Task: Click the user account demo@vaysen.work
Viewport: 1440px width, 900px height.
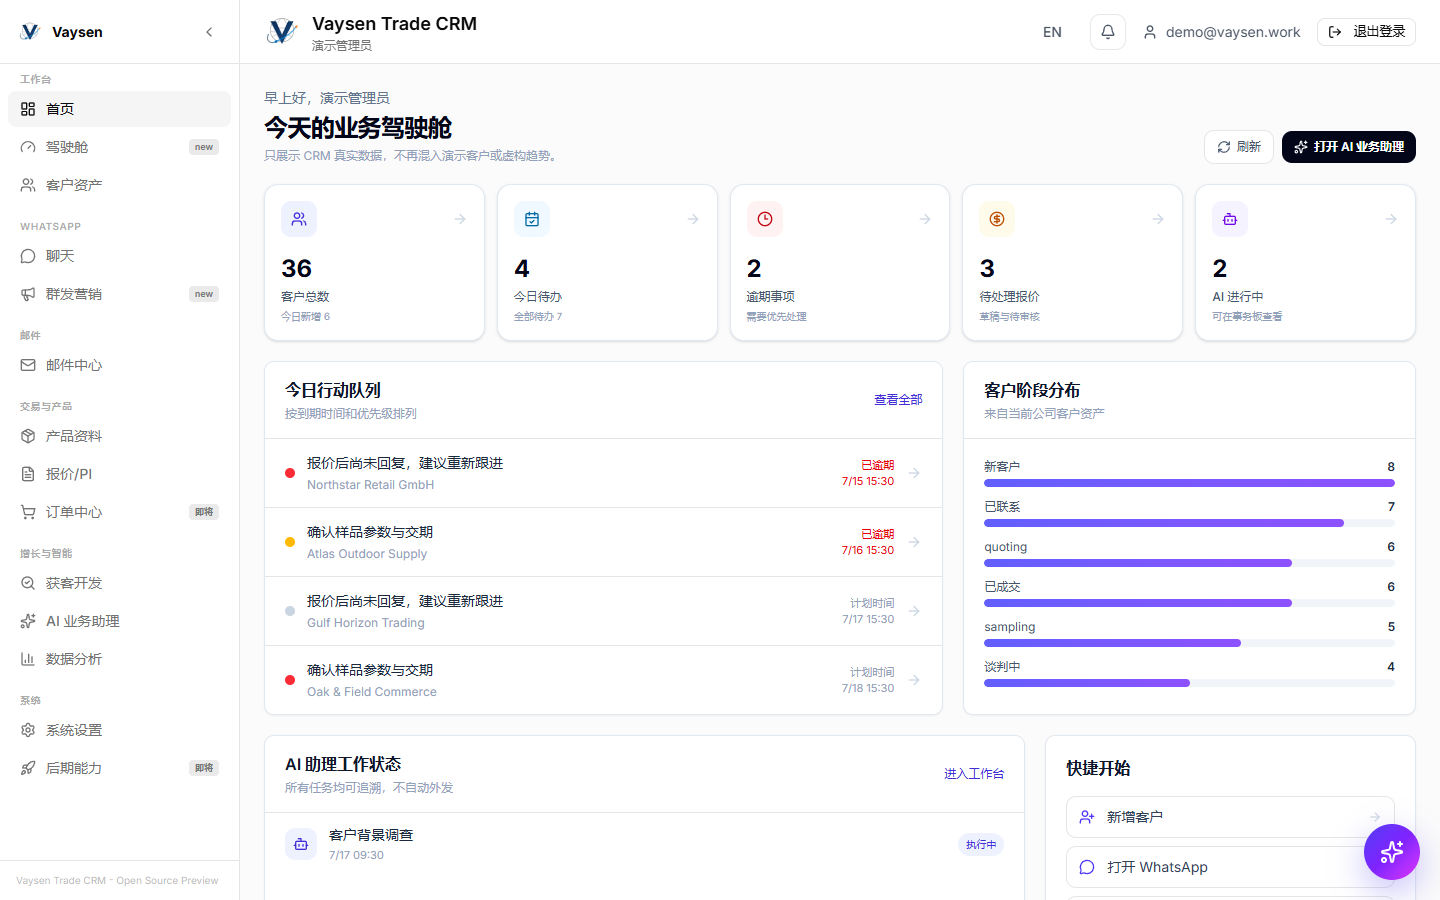Action: [1222, 32]
